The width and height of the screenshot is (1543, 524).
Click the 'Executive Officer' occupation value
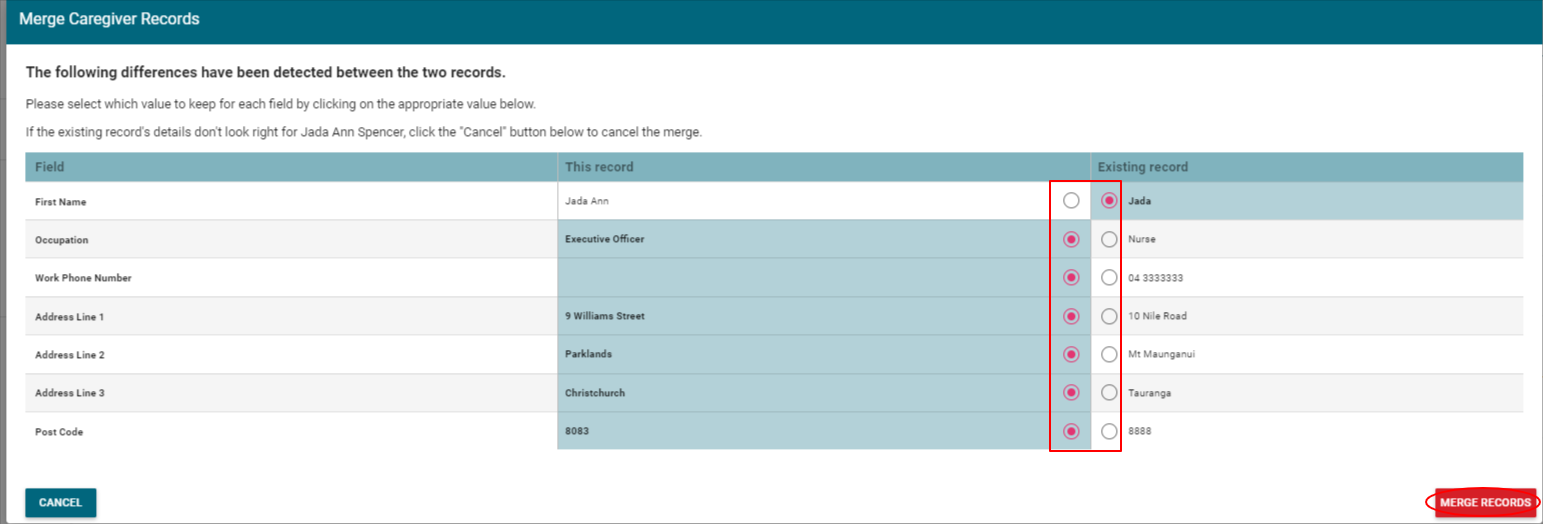604,240
